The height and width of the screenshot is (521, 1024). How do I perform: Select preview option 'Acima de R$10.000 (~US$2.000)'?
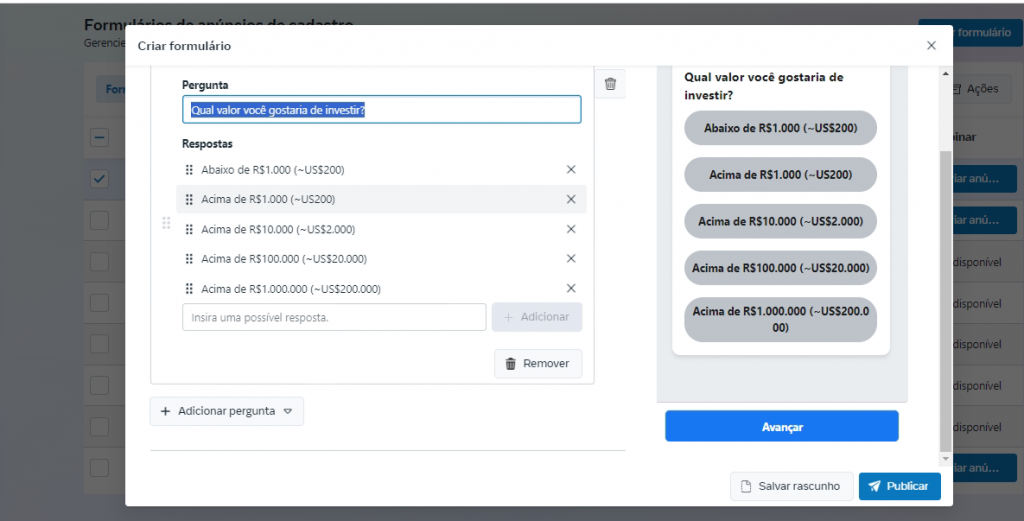pos(780,221)
